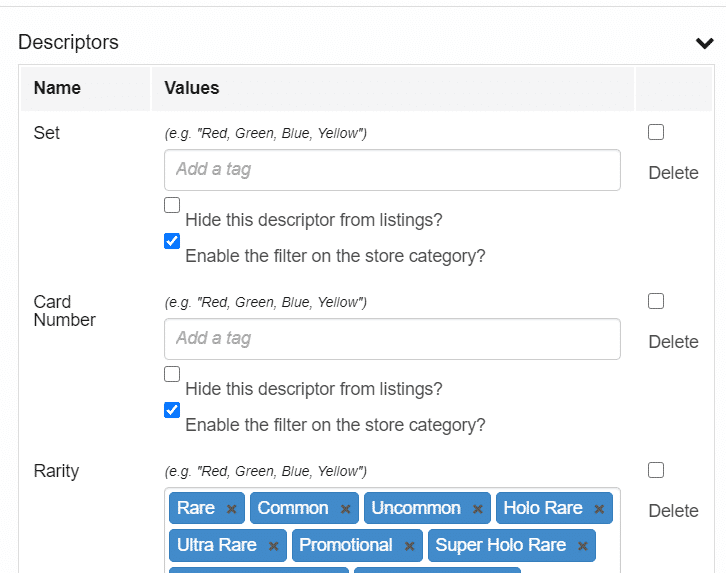Screen dimensions: 726x573
Task: Click the Card Number 'Add a tag' field
Action: tap(392, 339)
